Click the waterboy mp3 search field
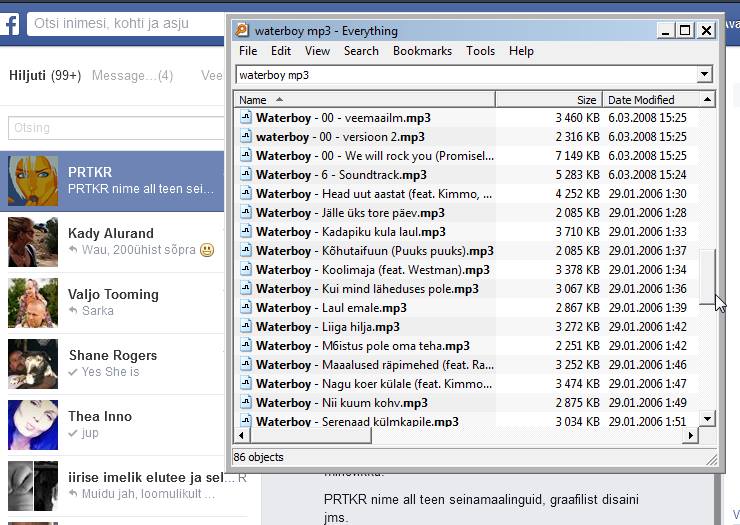Screen dimensions: 740x525 466,75
